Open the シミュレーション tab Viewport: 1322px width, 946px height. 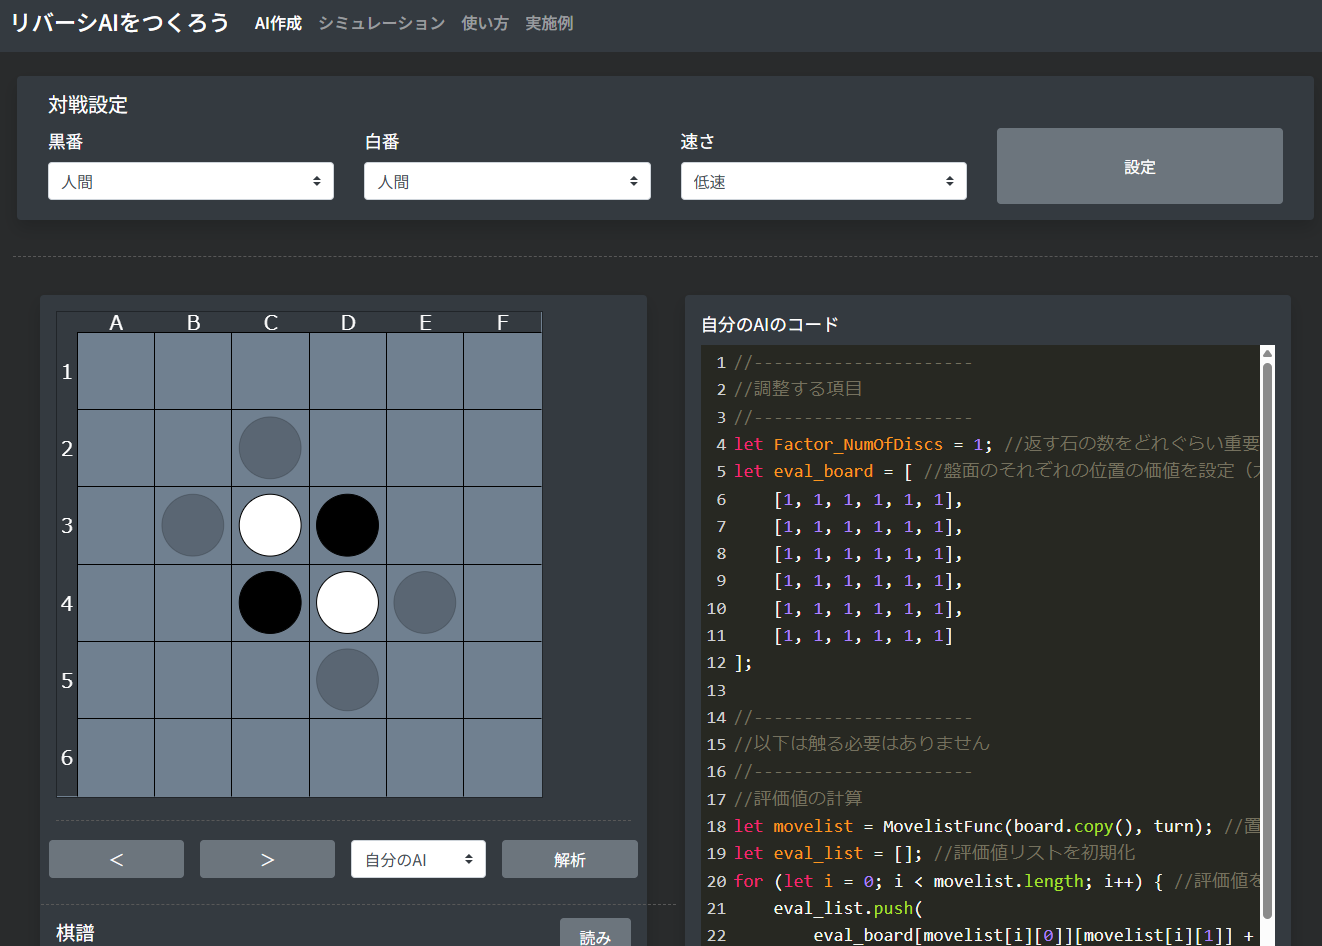tap(381, 23)
